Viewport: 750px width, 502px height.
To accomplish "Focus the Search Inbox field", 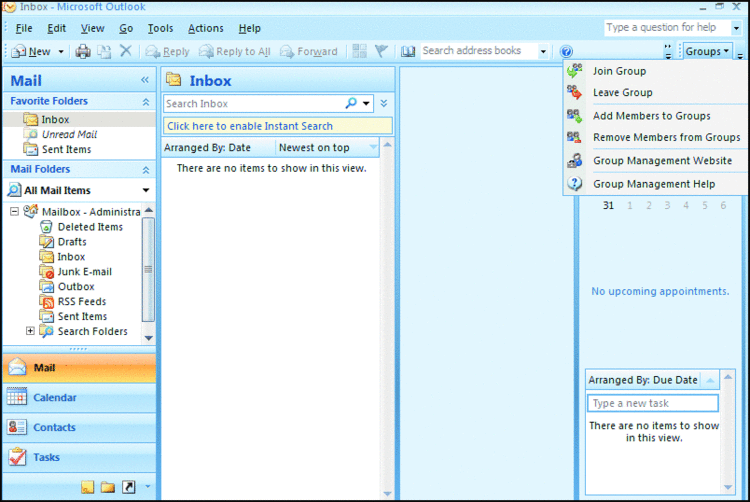I will pyautogui.click(x=254, y=103).
